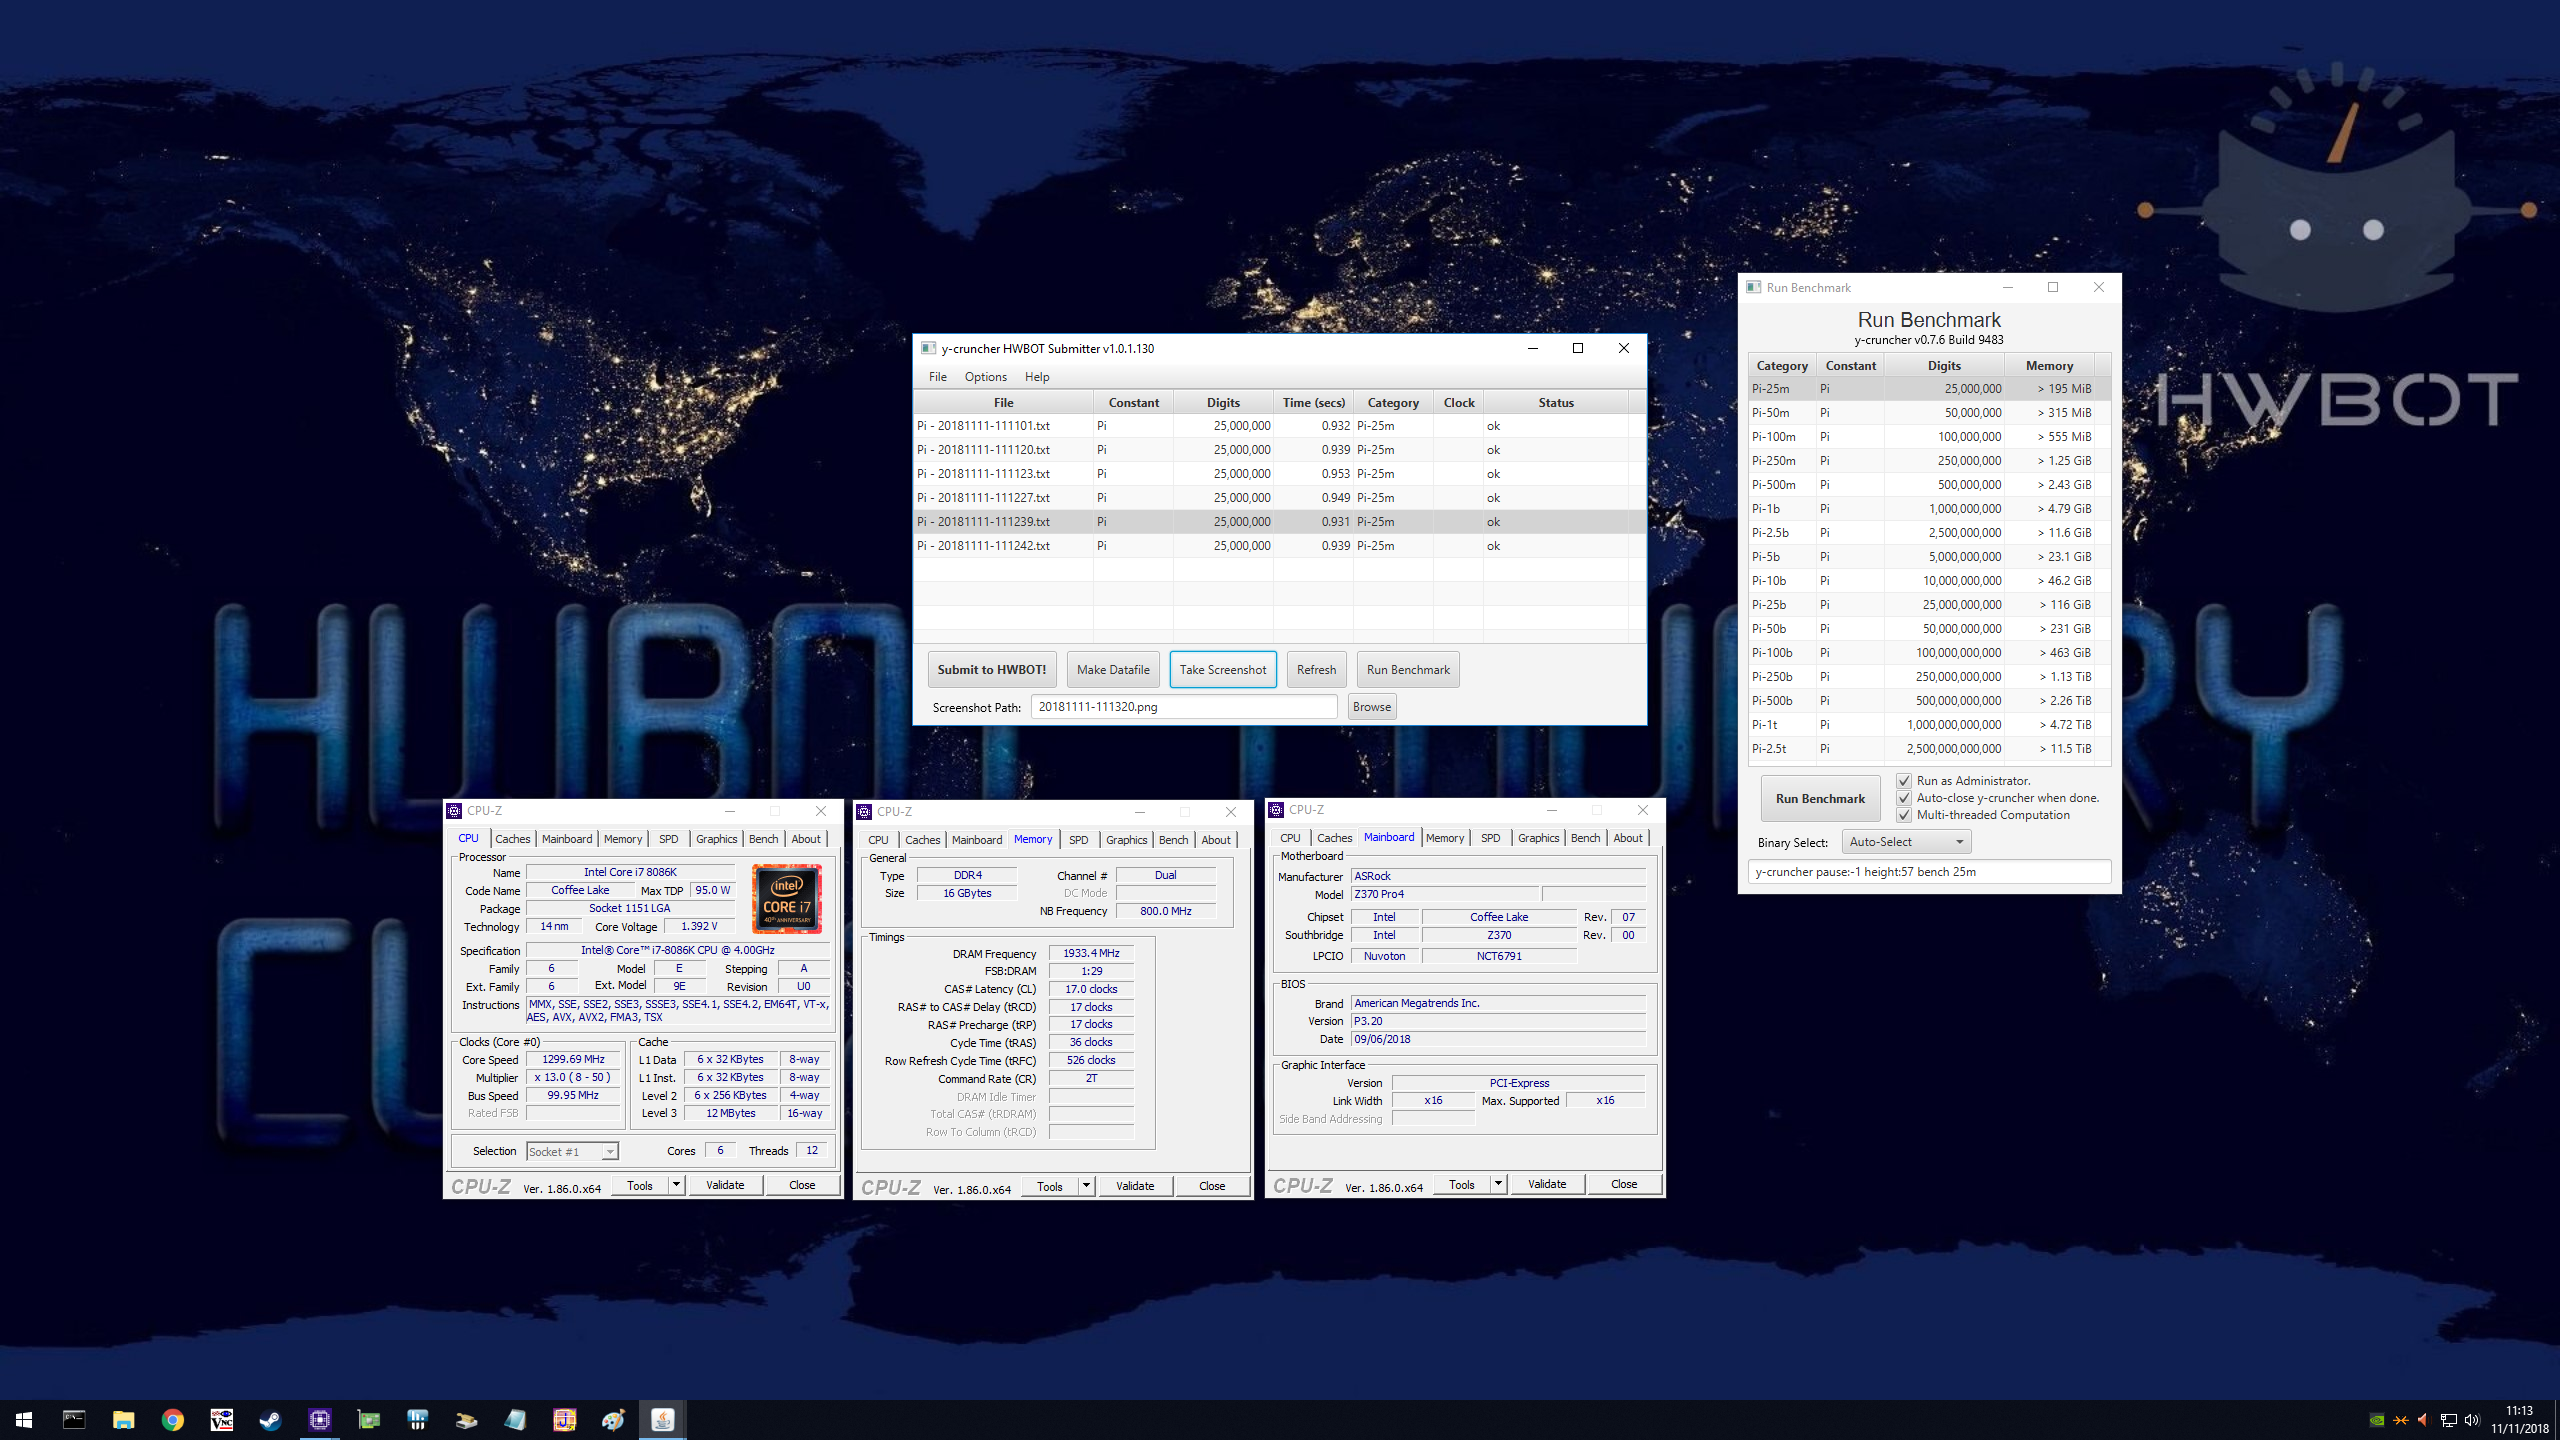Click Refresh in the HWBOT Submitter
This screenshot has width=2560, height=1440.
pos(1316,670)
